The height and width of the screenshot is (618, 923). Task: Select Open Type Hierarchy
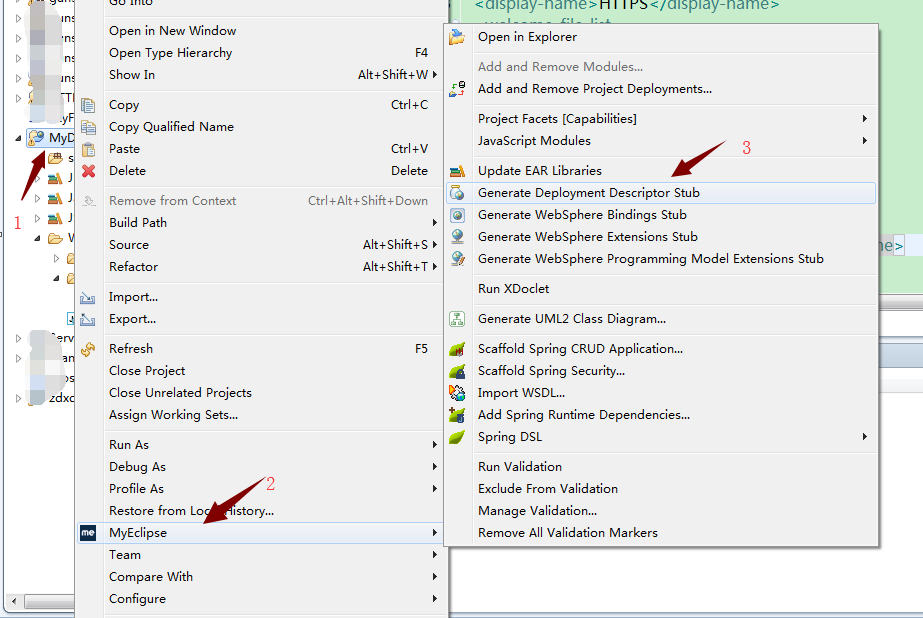click(x=171, y=53)
